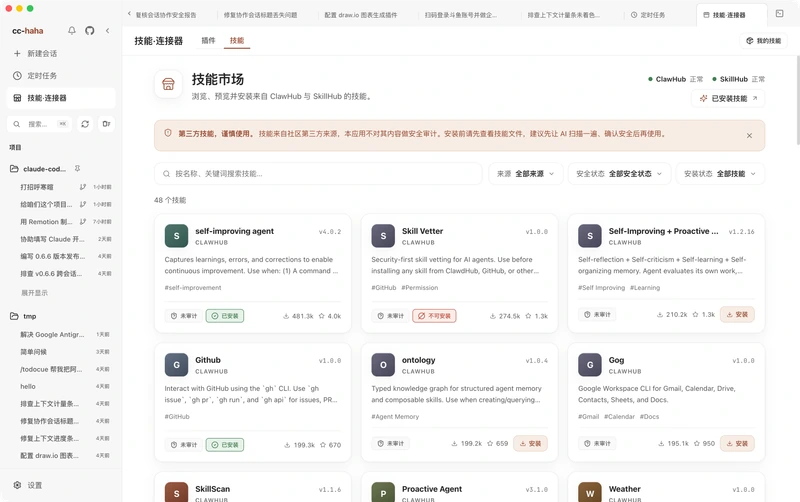Screen dimensions: 800x502
Task: Select the 技能 sub-tab
Action: coord(237,40)
